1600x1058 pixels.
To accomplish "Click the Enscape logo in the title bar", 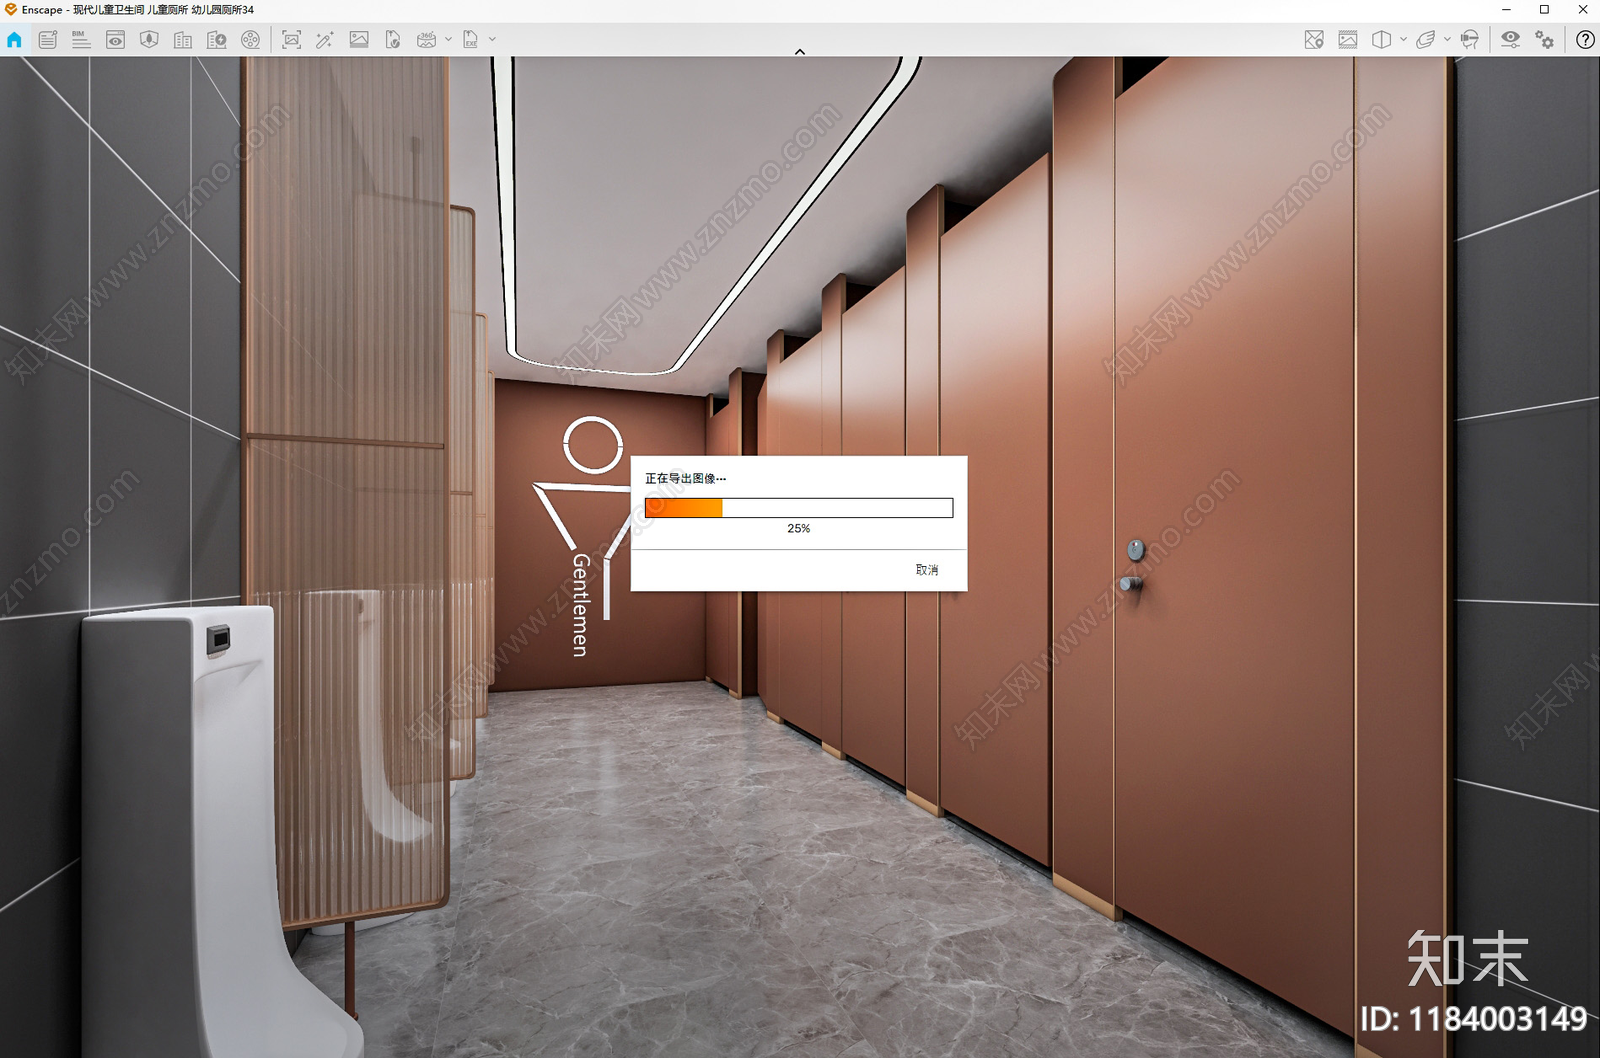I will 11,10.
